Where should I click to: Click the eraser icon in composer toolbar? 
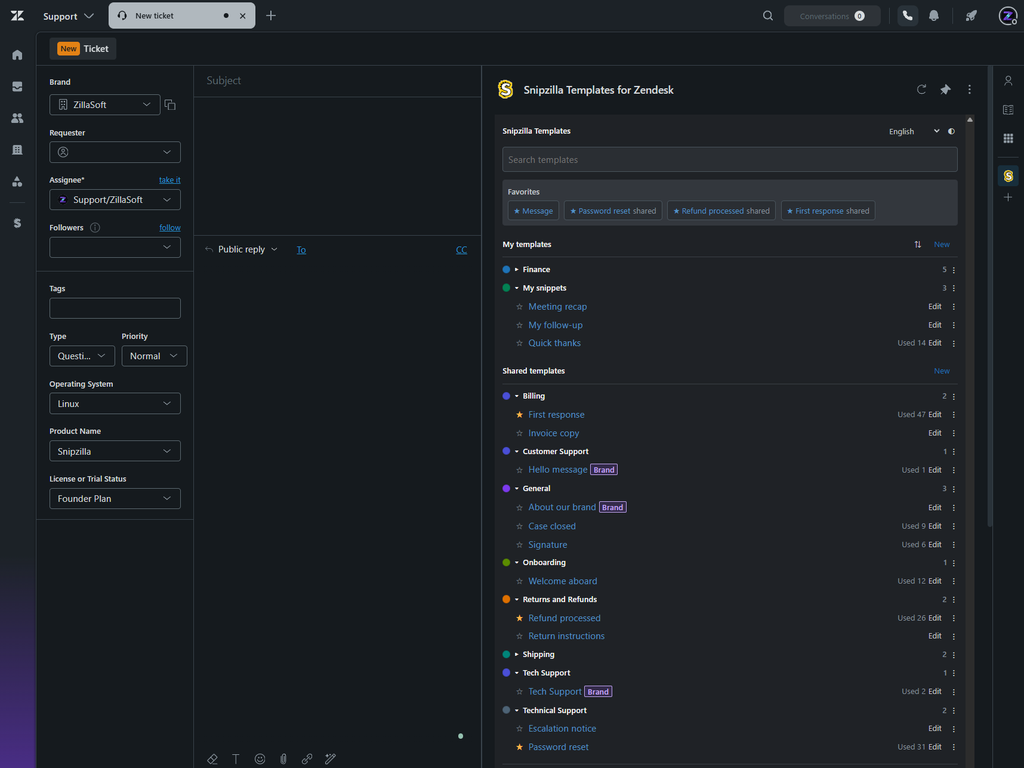point(212,759)
